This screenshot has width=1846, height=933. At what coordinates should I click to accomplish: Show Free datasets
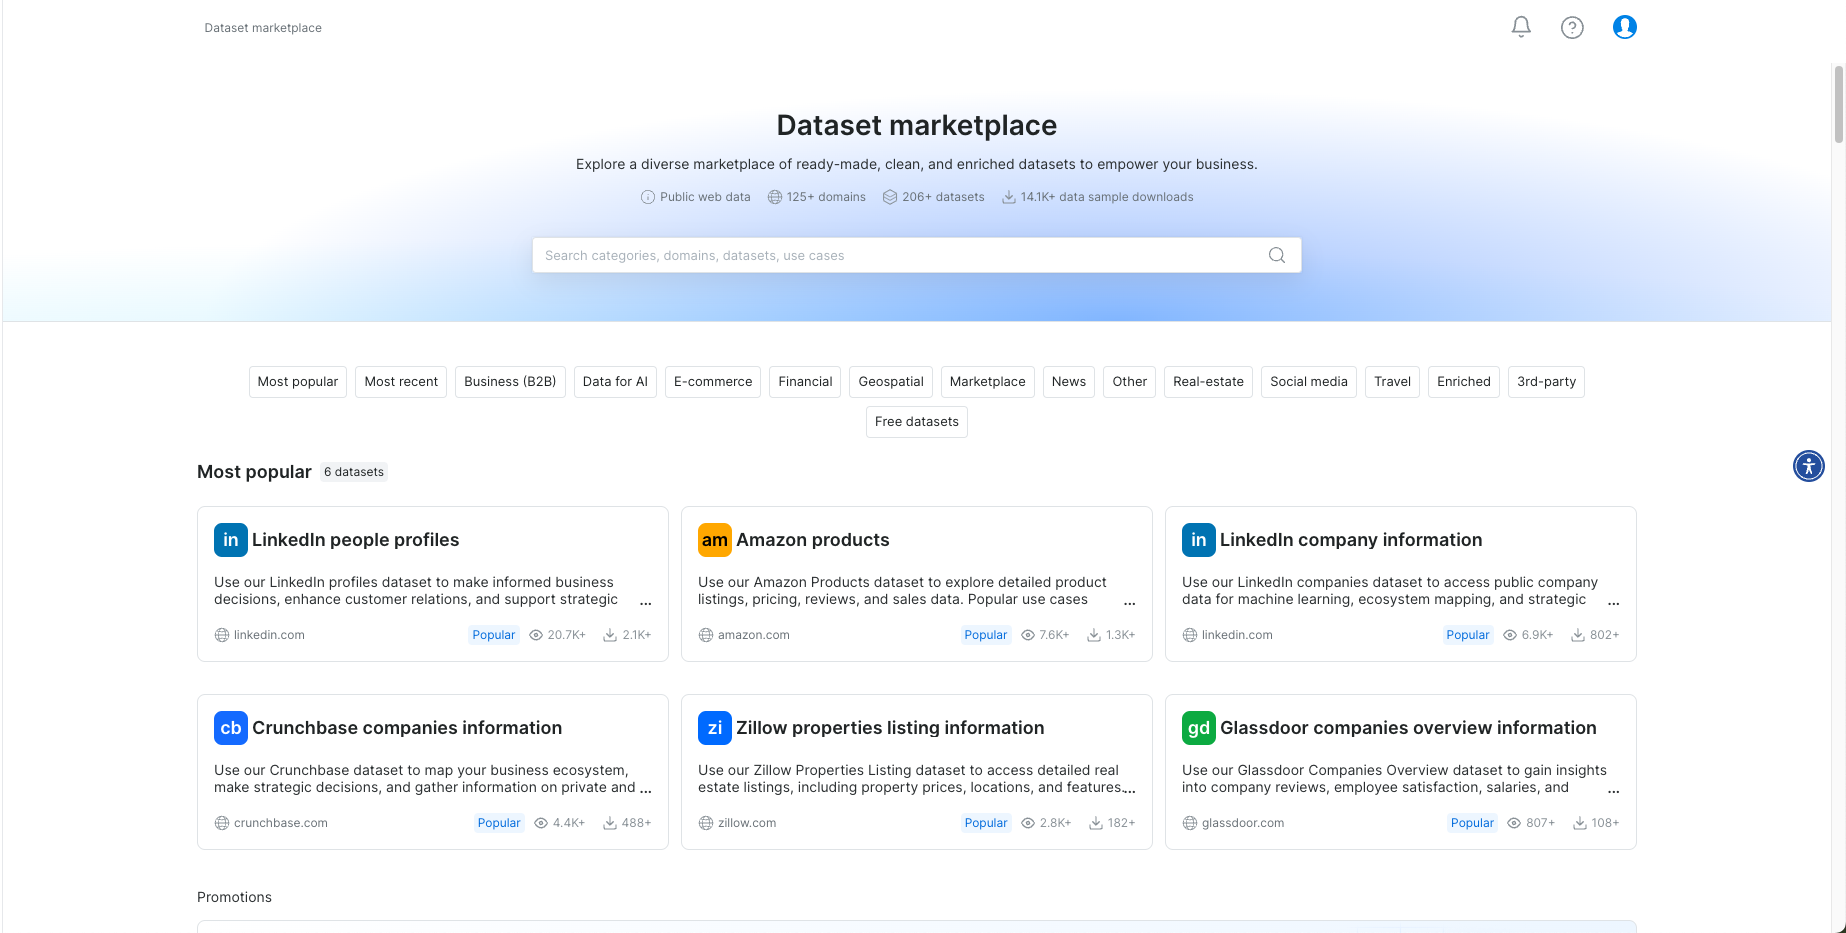[917, 422]
